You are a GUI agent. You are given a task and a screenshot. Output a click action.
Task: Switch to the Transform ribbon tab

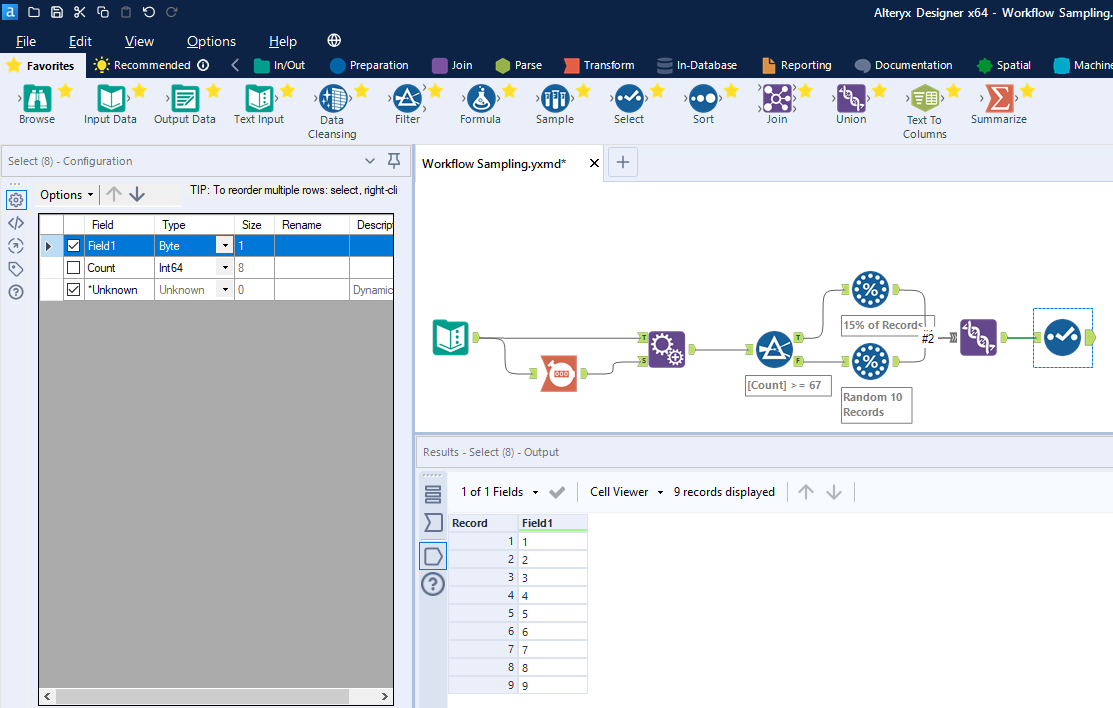[608, 64]
